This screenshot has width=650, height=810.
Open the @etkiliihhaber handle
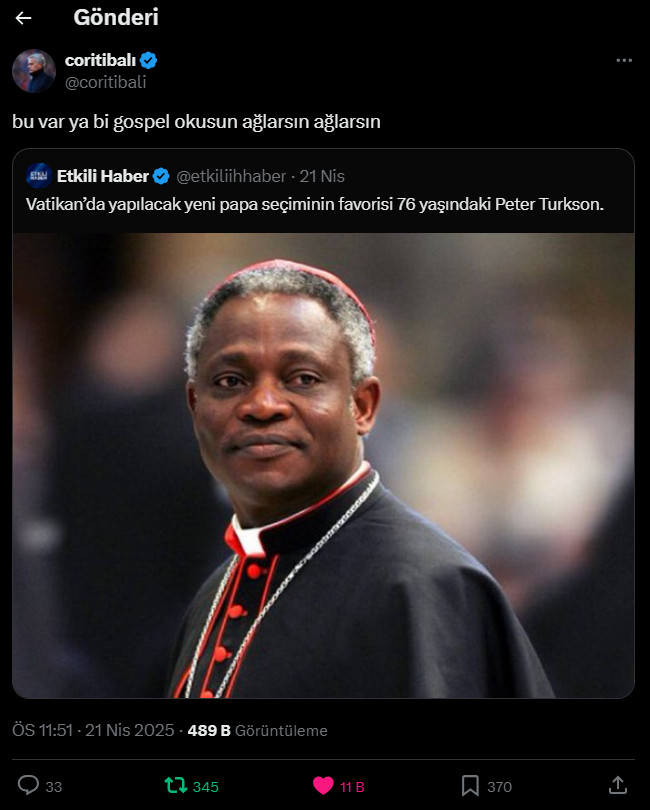(231, 176)
